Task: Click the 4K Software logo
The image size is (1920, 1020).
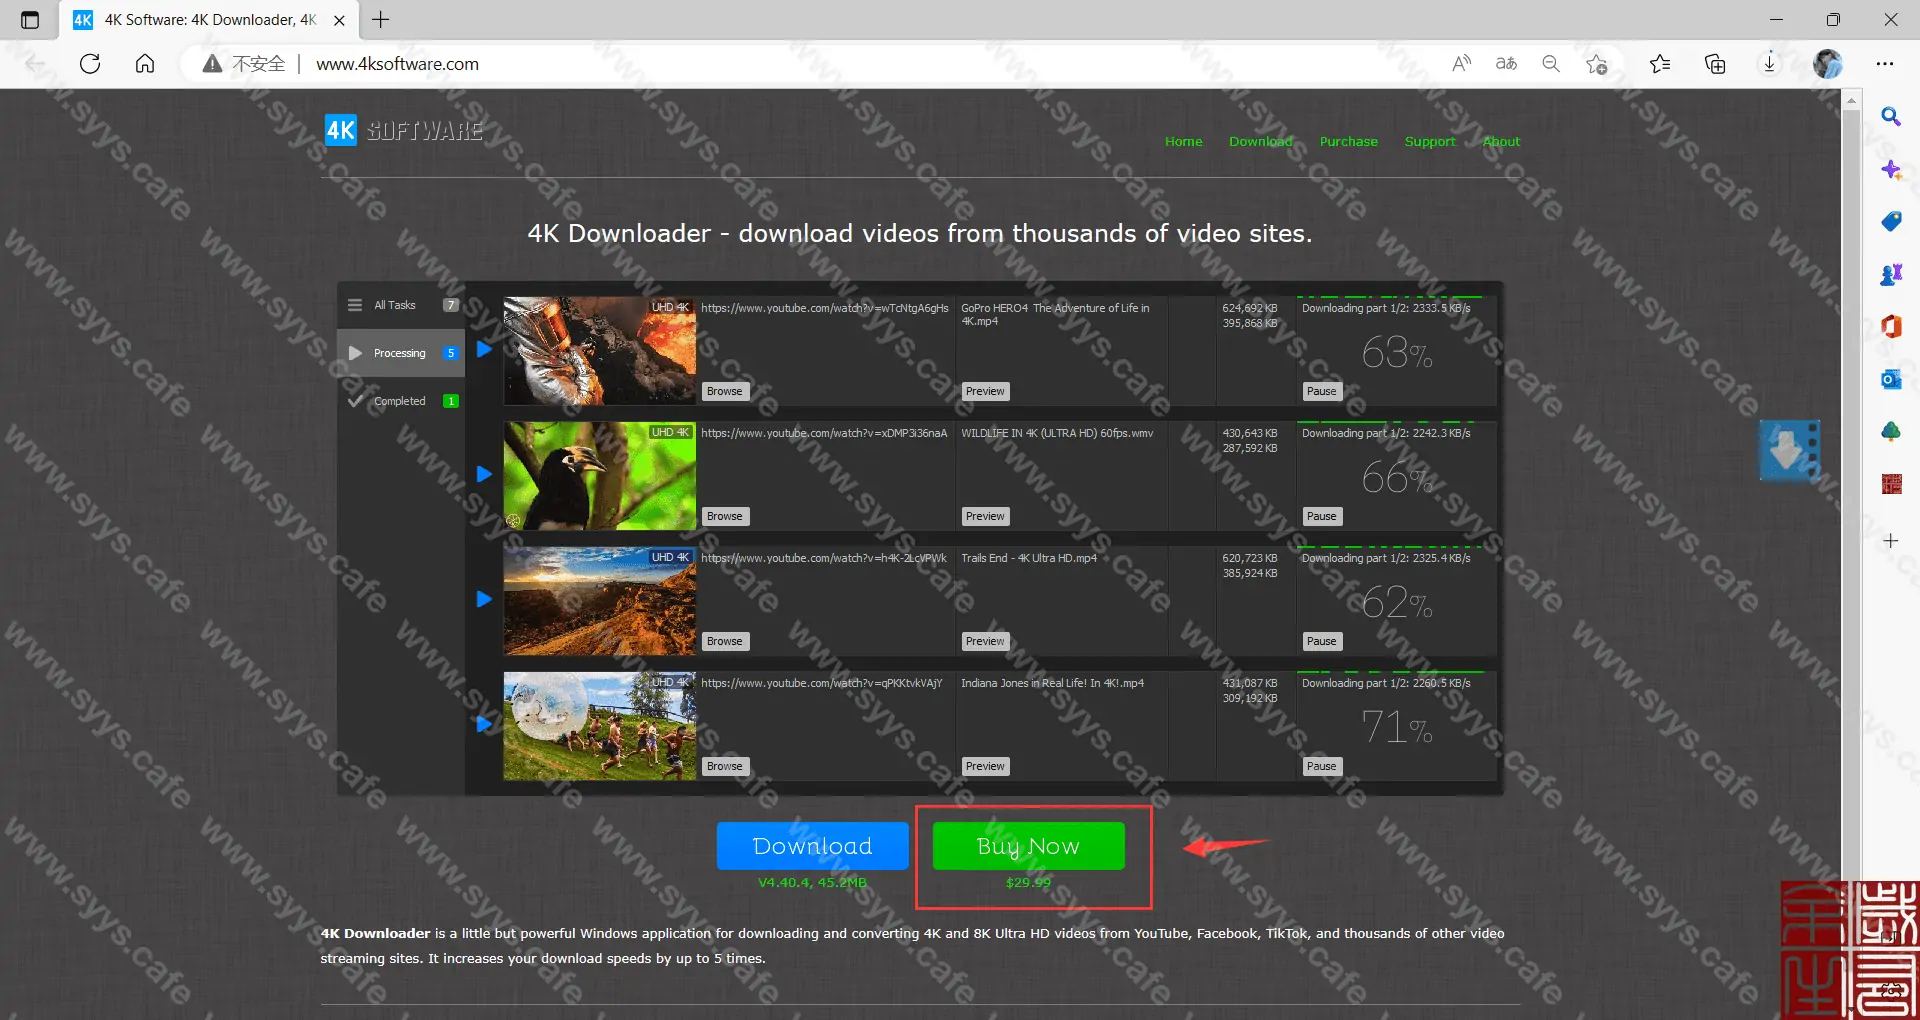Action: (x=403, y=131)
